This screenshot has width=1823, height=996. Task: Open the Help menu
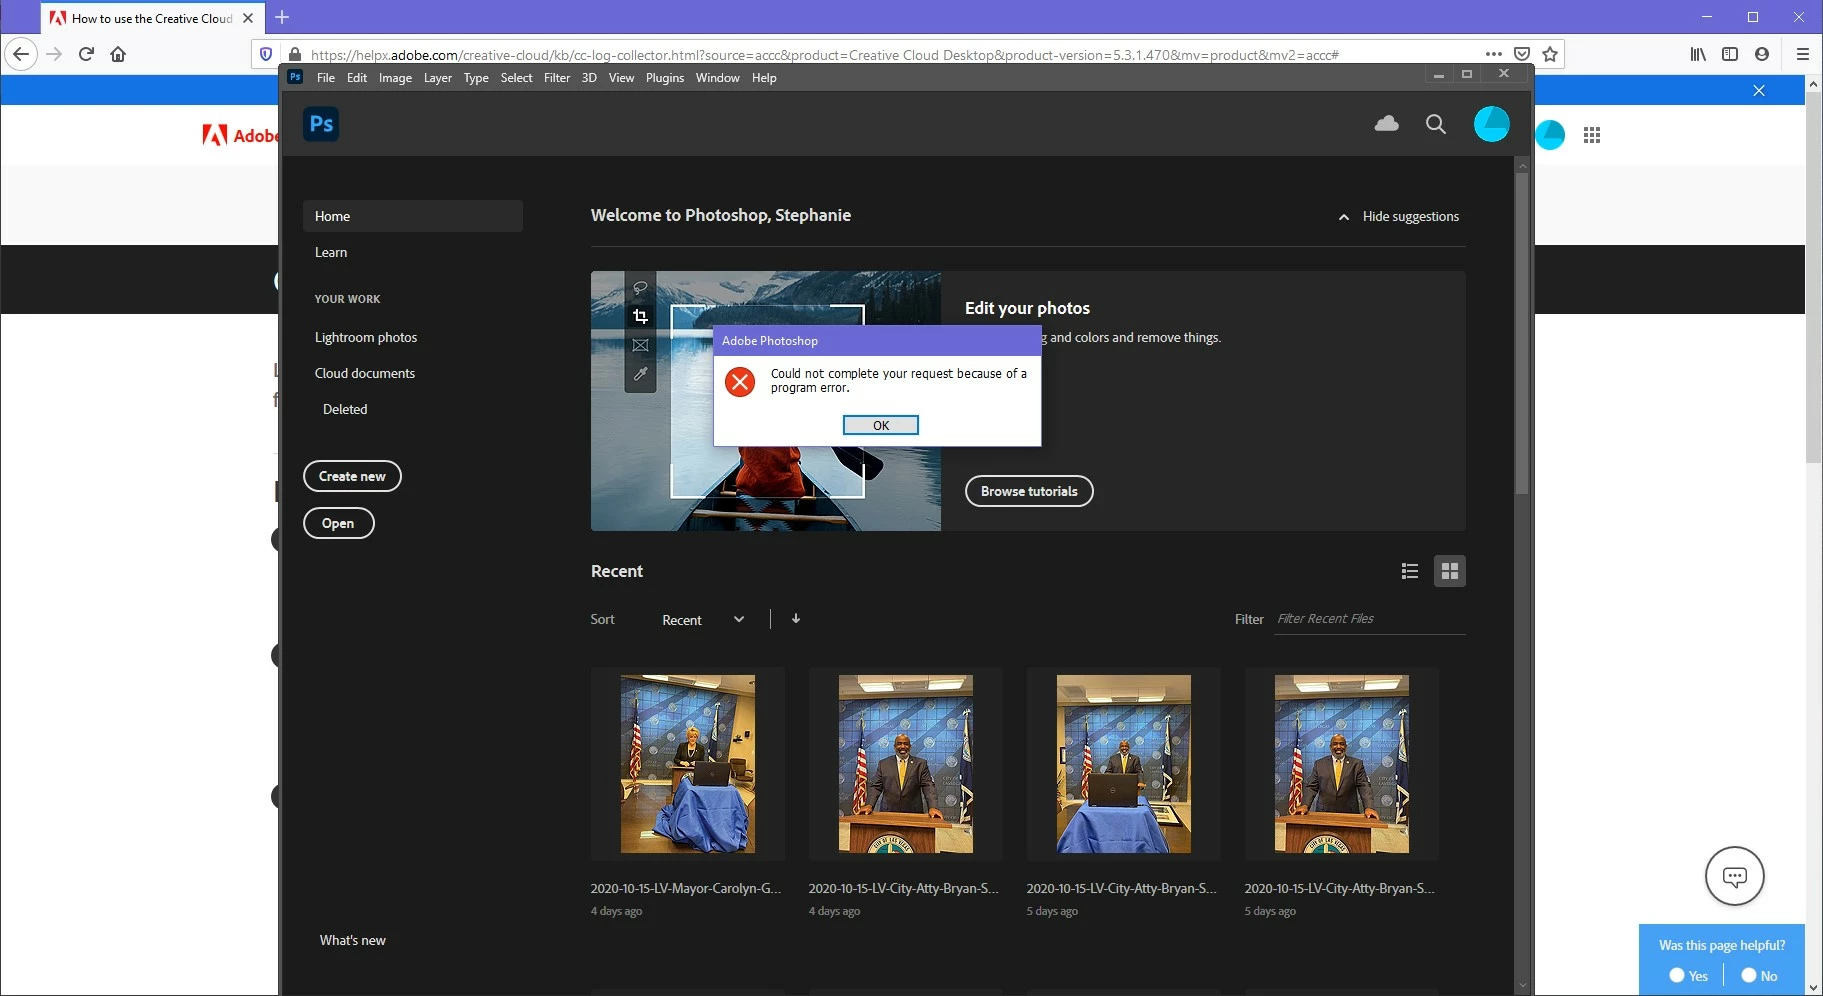tap(764, 78)
